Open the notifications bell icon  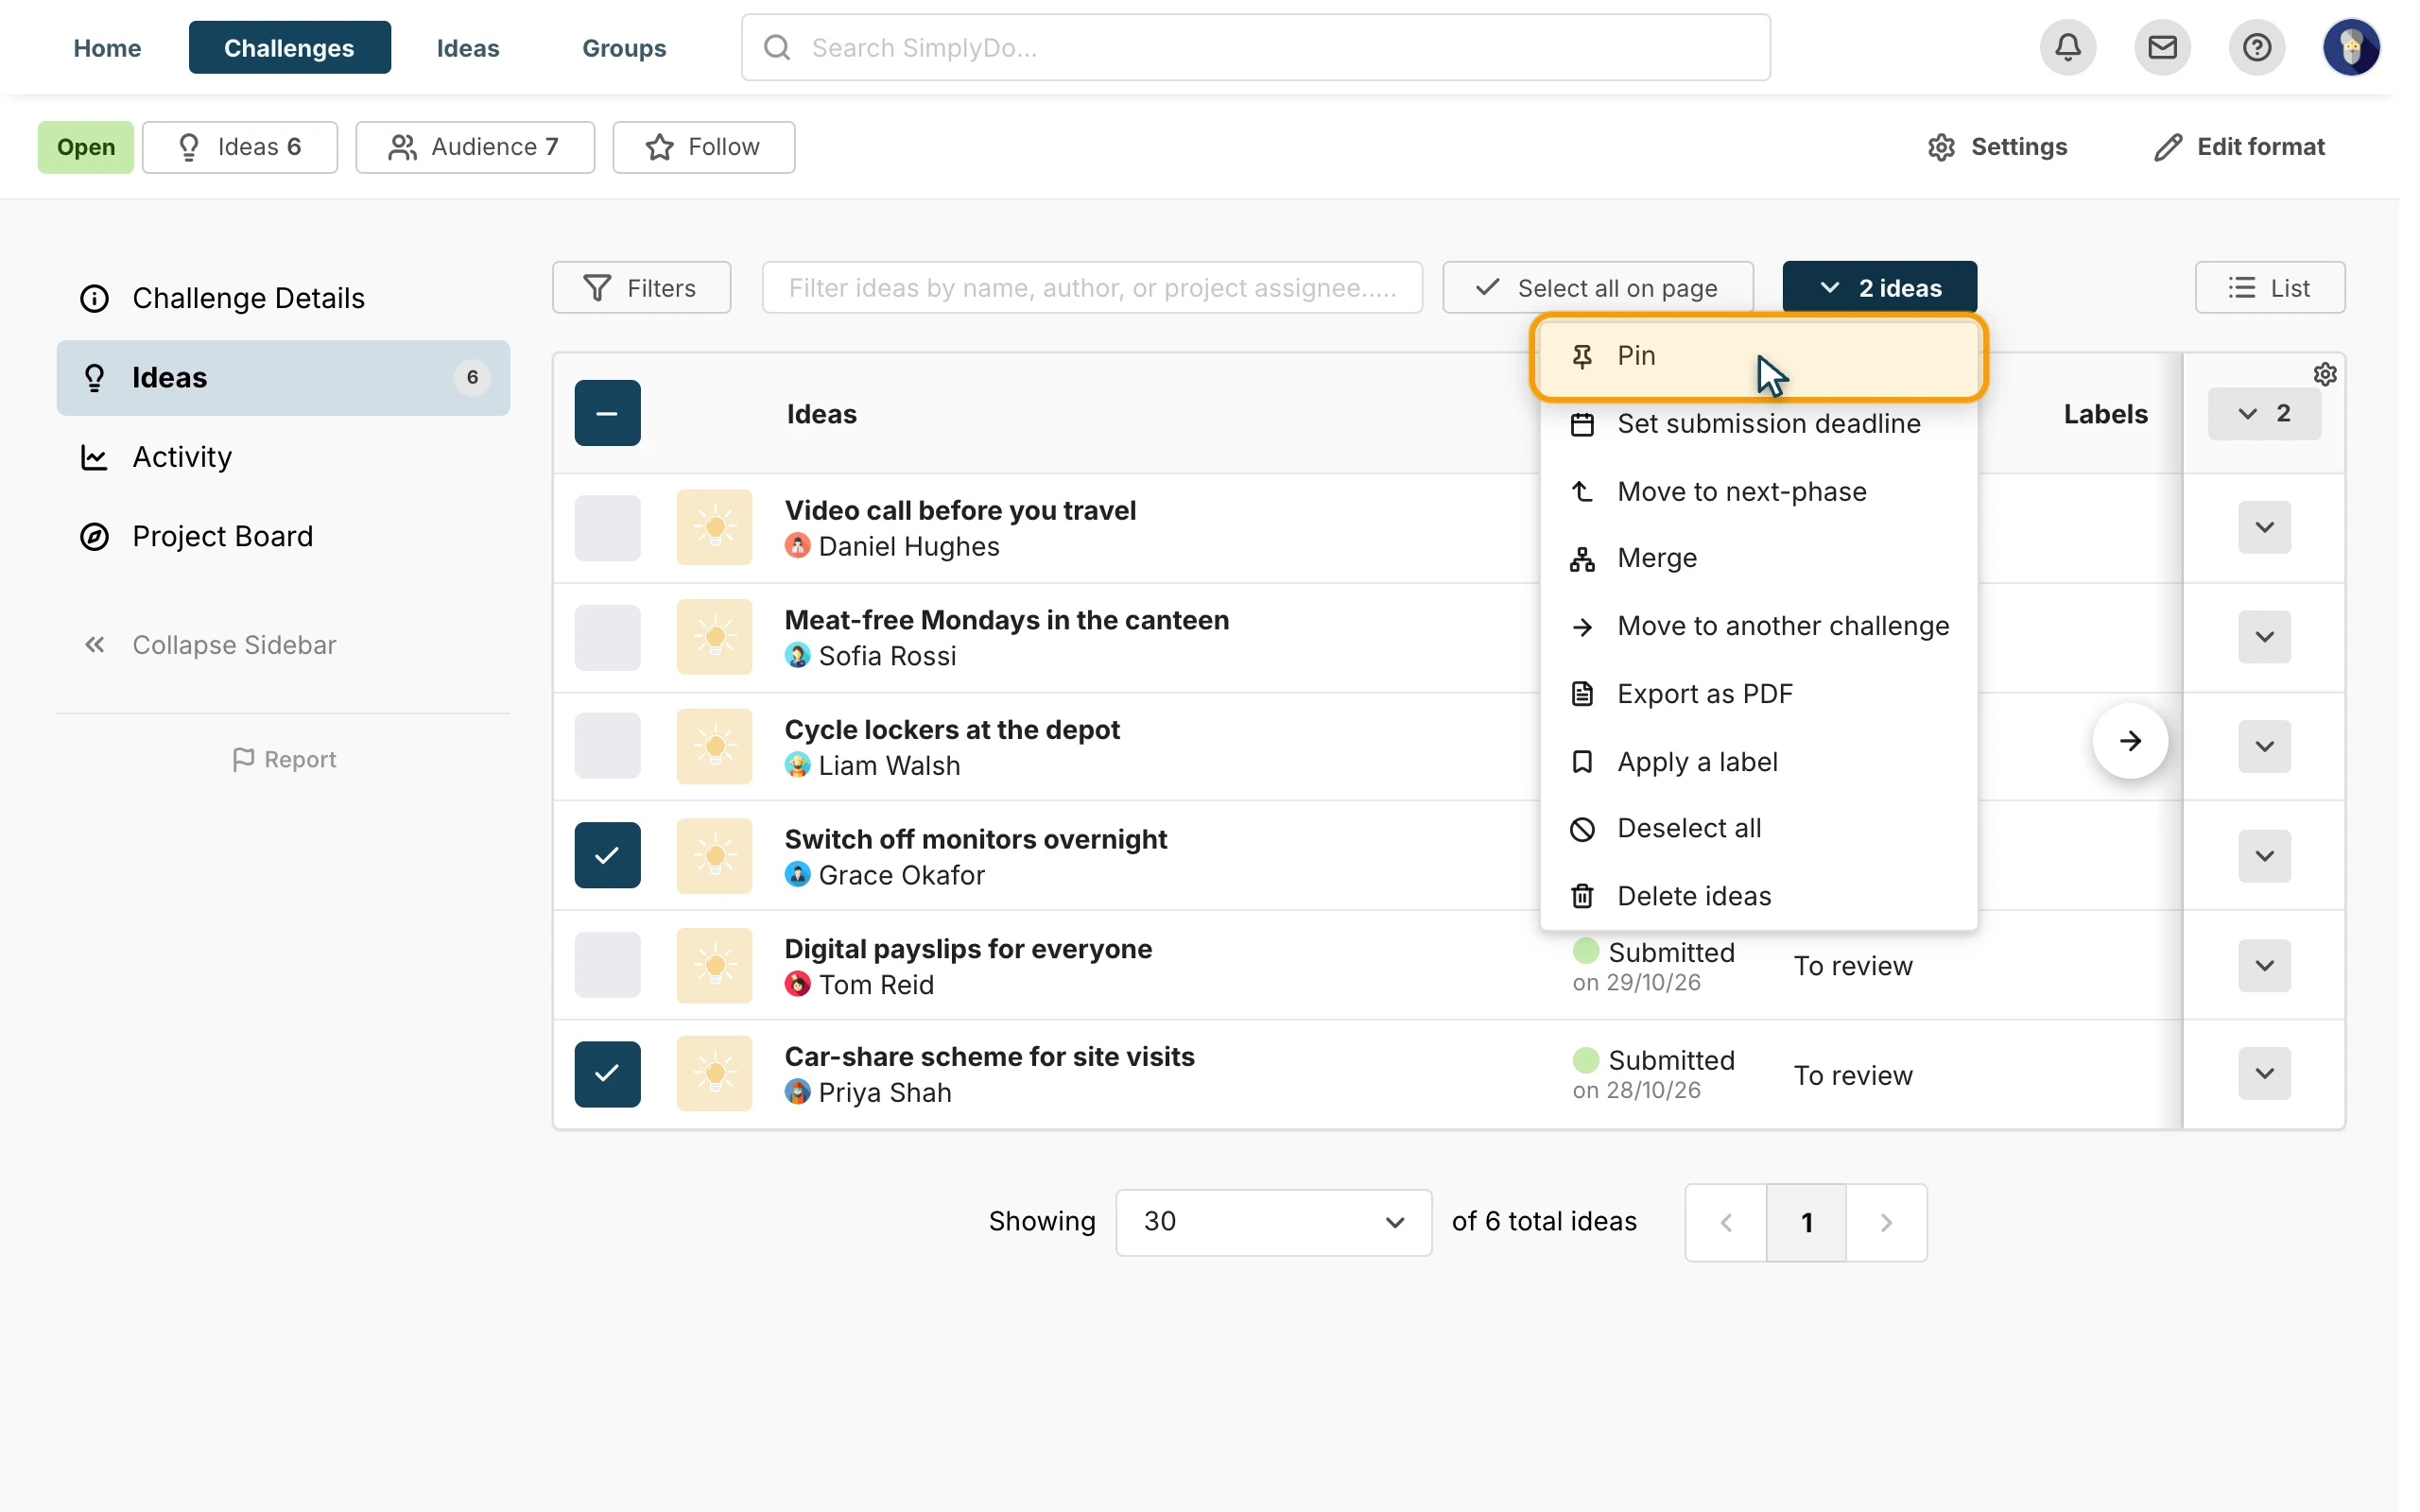coord(2067,47)
